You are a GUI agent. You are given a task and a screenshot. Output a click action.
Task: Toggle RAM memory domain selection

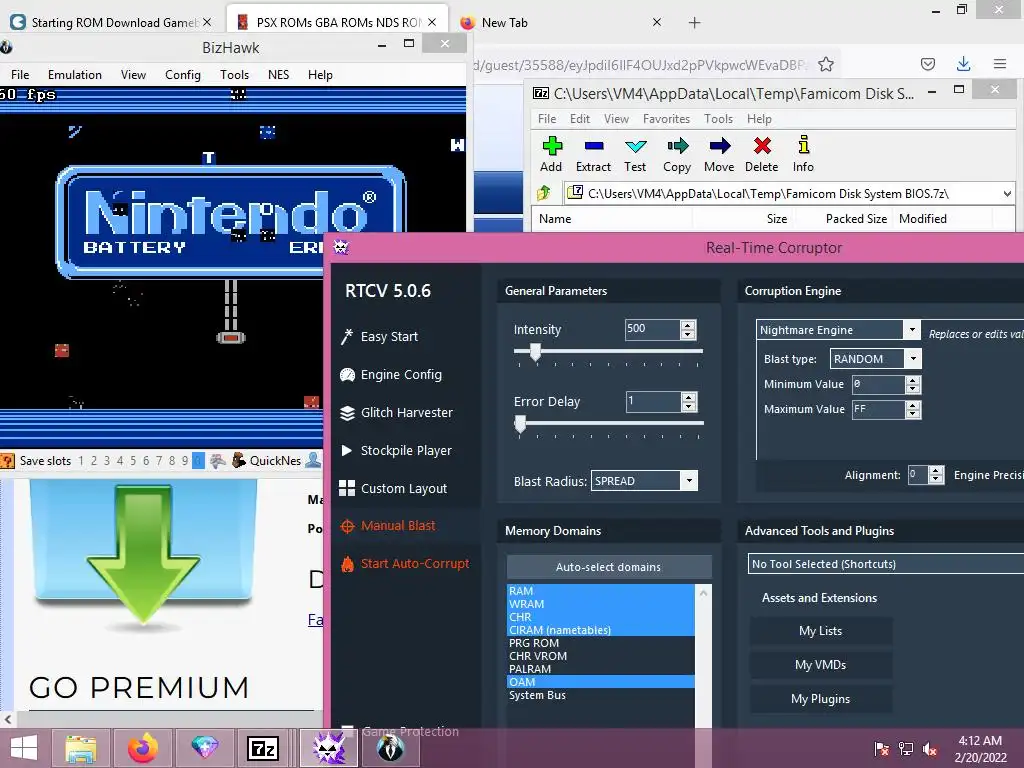601,591
